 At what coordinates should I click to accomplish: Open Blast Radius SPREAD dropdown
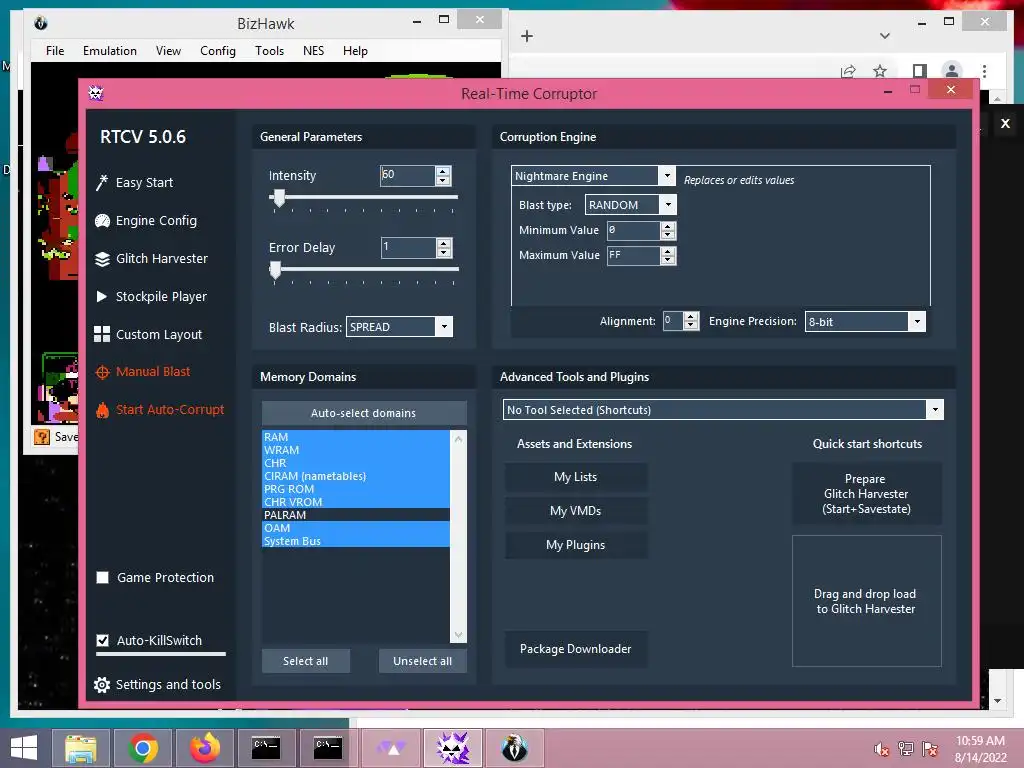point(444,327)
